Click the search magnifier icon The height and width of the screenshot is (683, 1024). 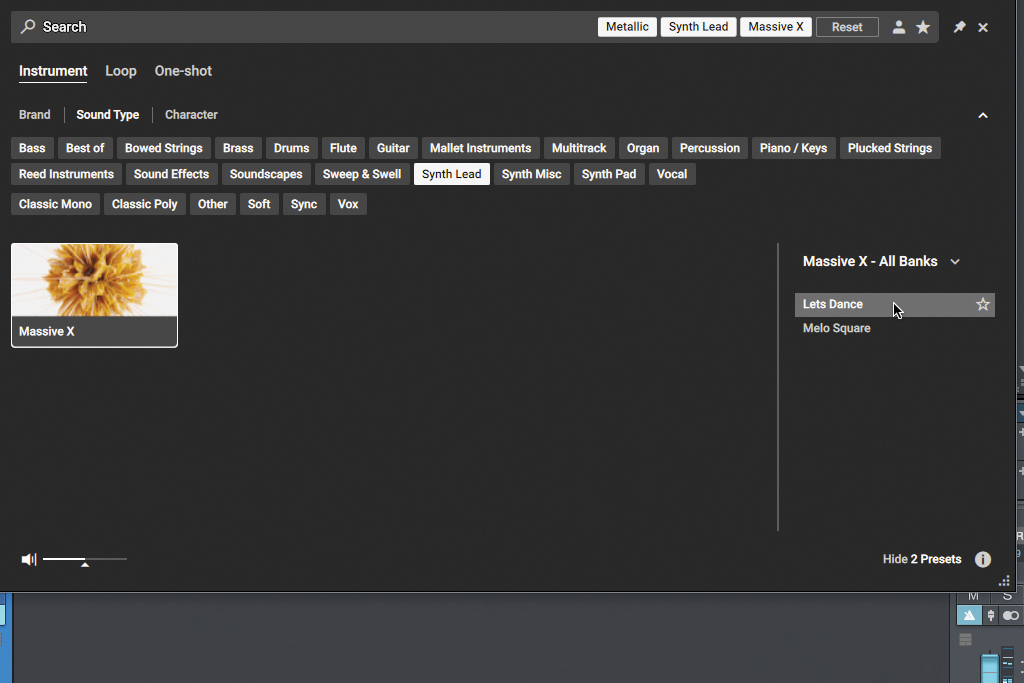click(x=28, y=27)
